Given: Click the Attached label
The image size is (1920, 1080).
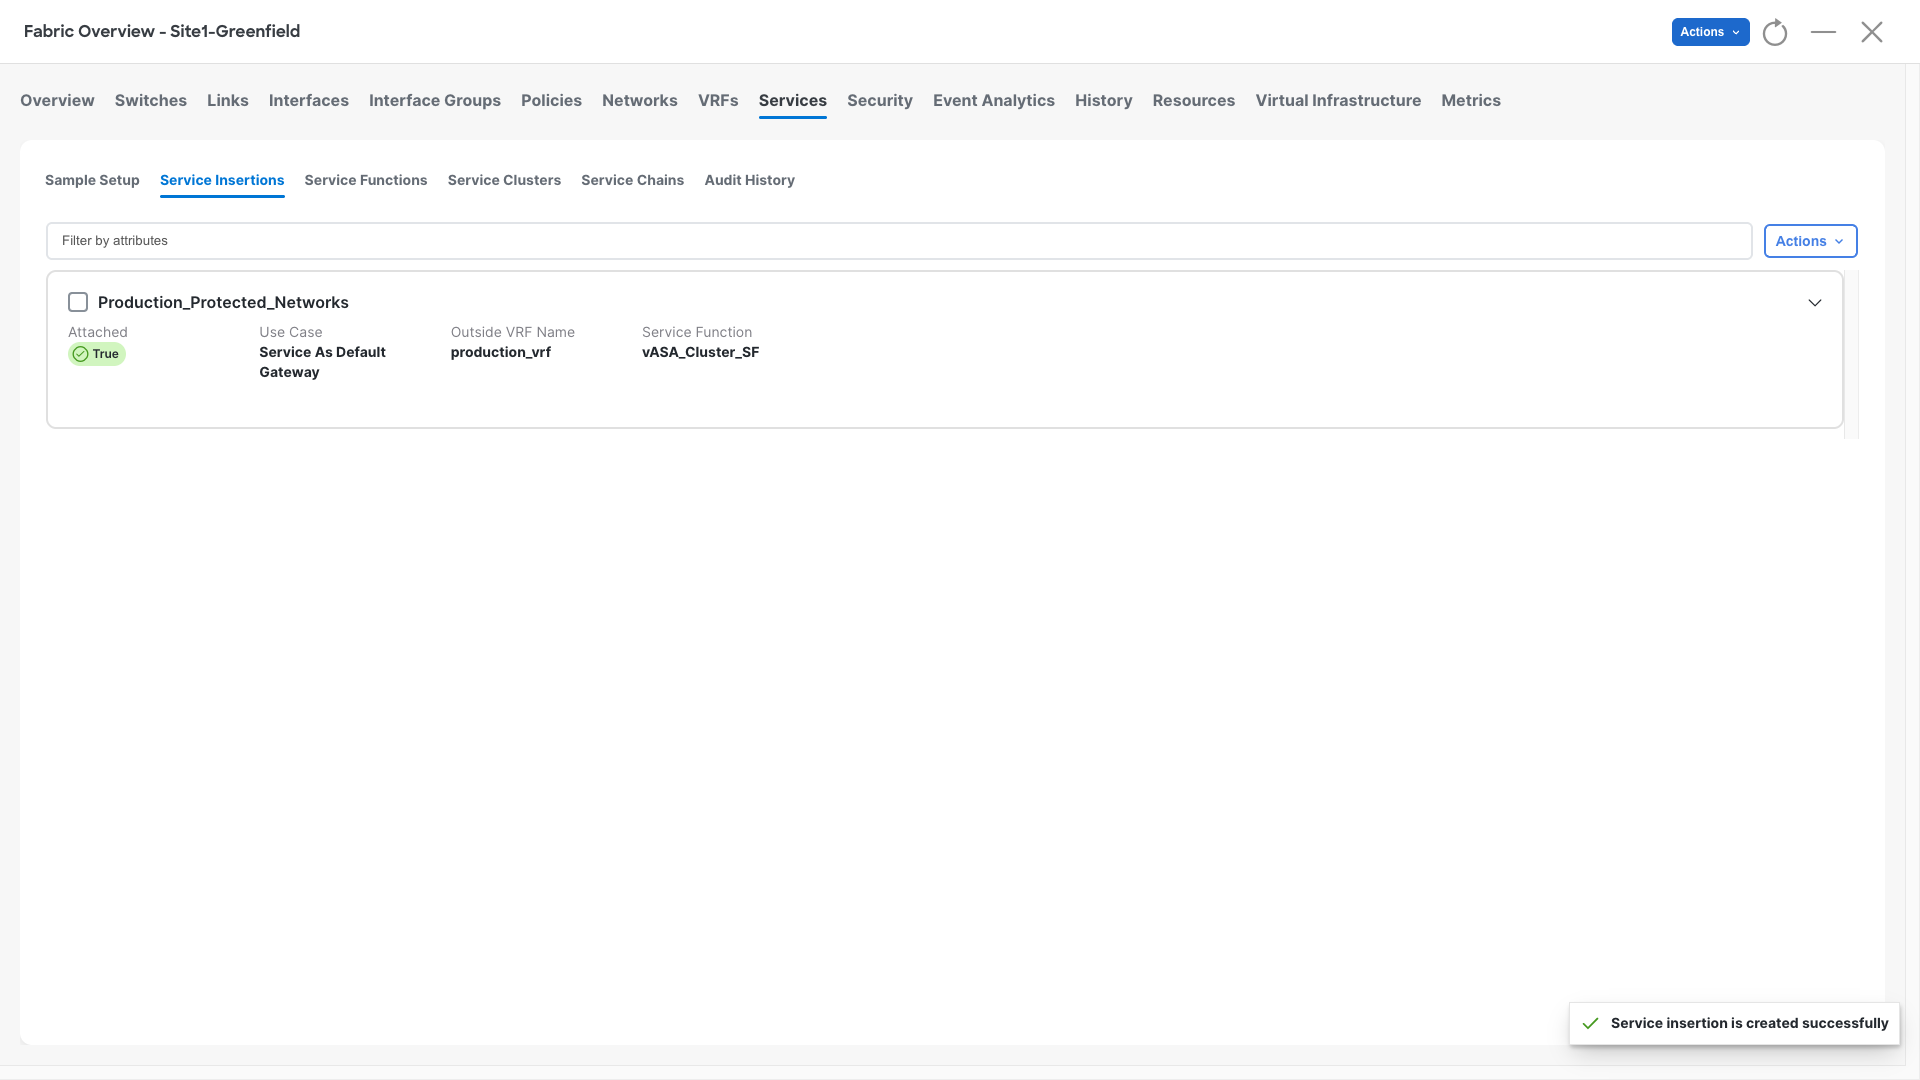Looking at the screenshot, I should click(x=98, y=332).
